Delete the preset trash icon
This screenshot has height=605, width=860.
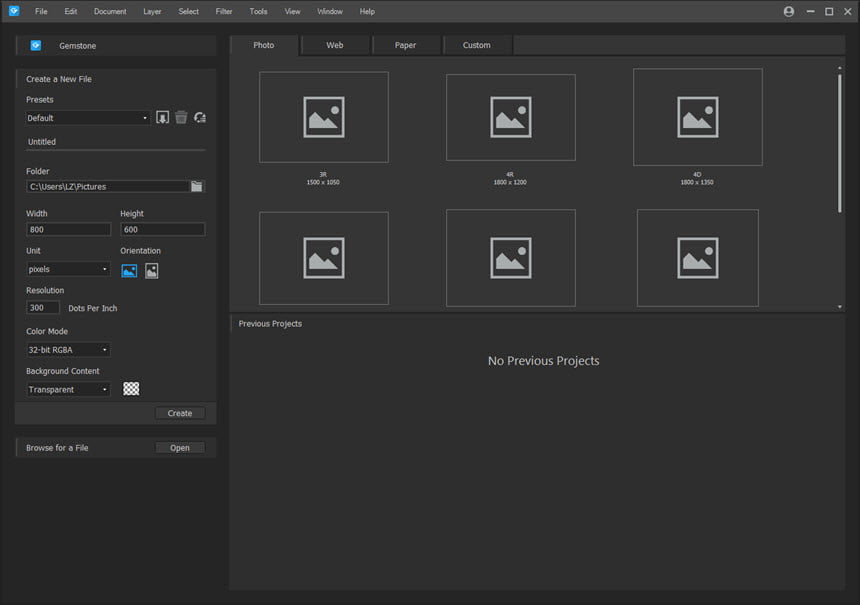[x=181, y=117]
